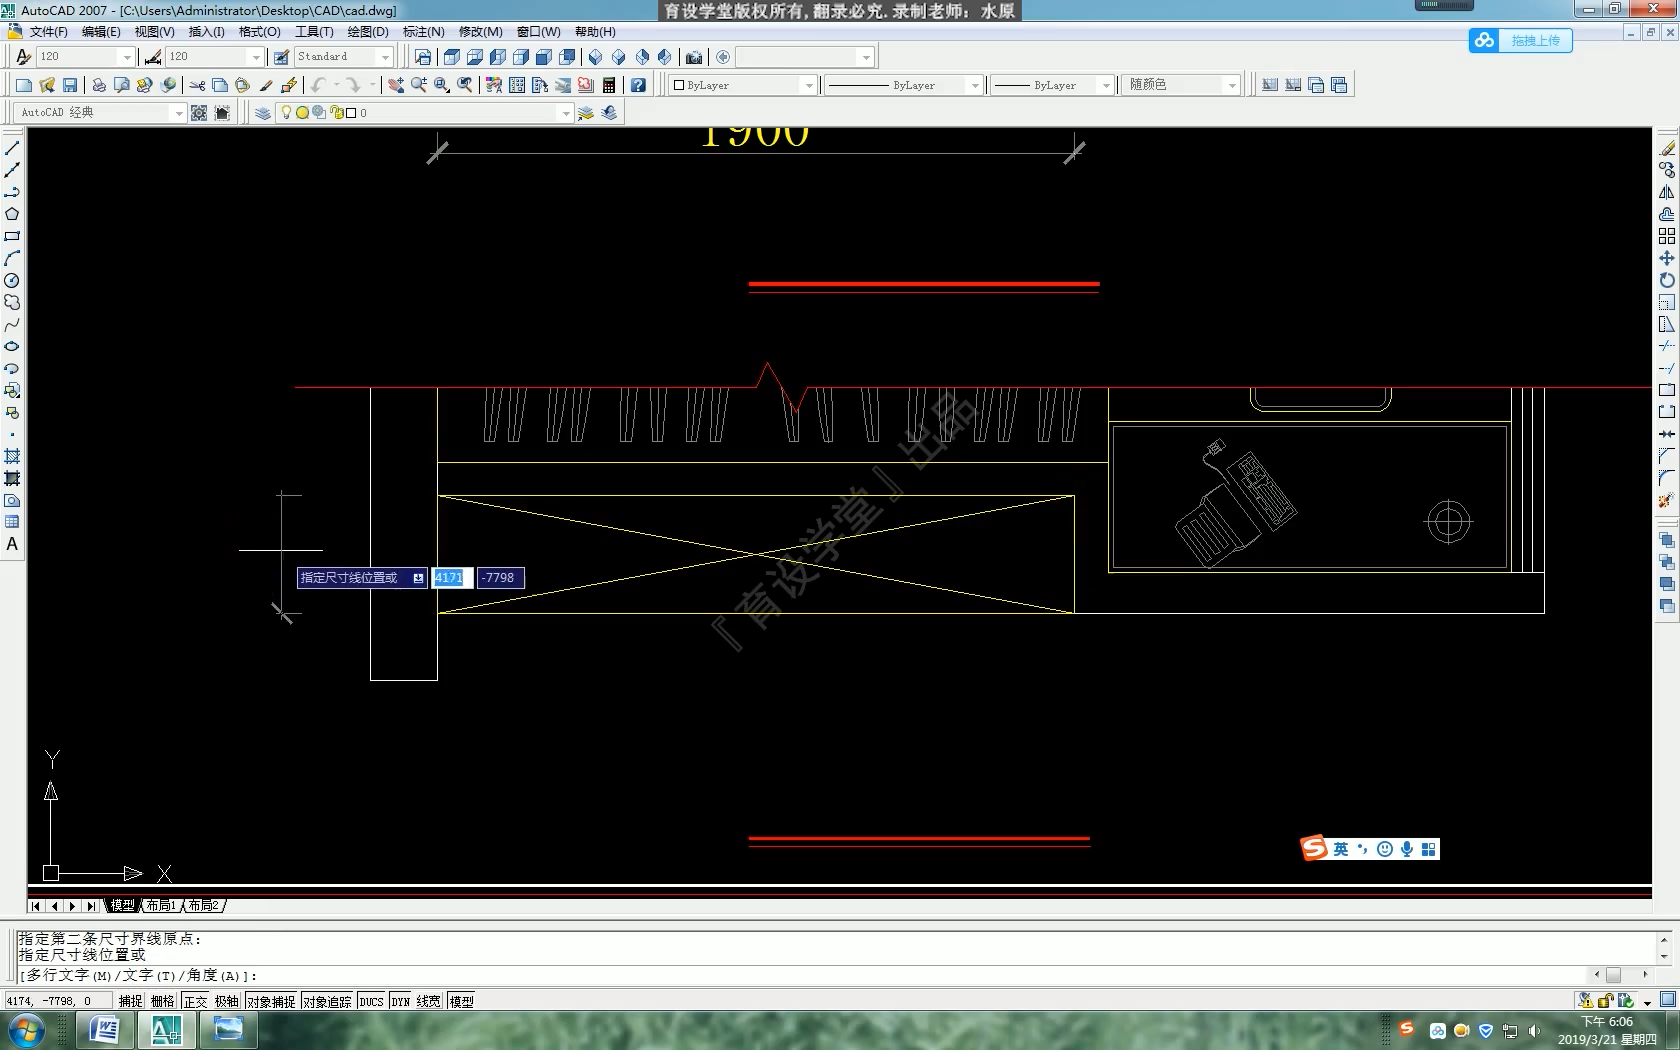Click the Help question mark icon

click(638, 85)
